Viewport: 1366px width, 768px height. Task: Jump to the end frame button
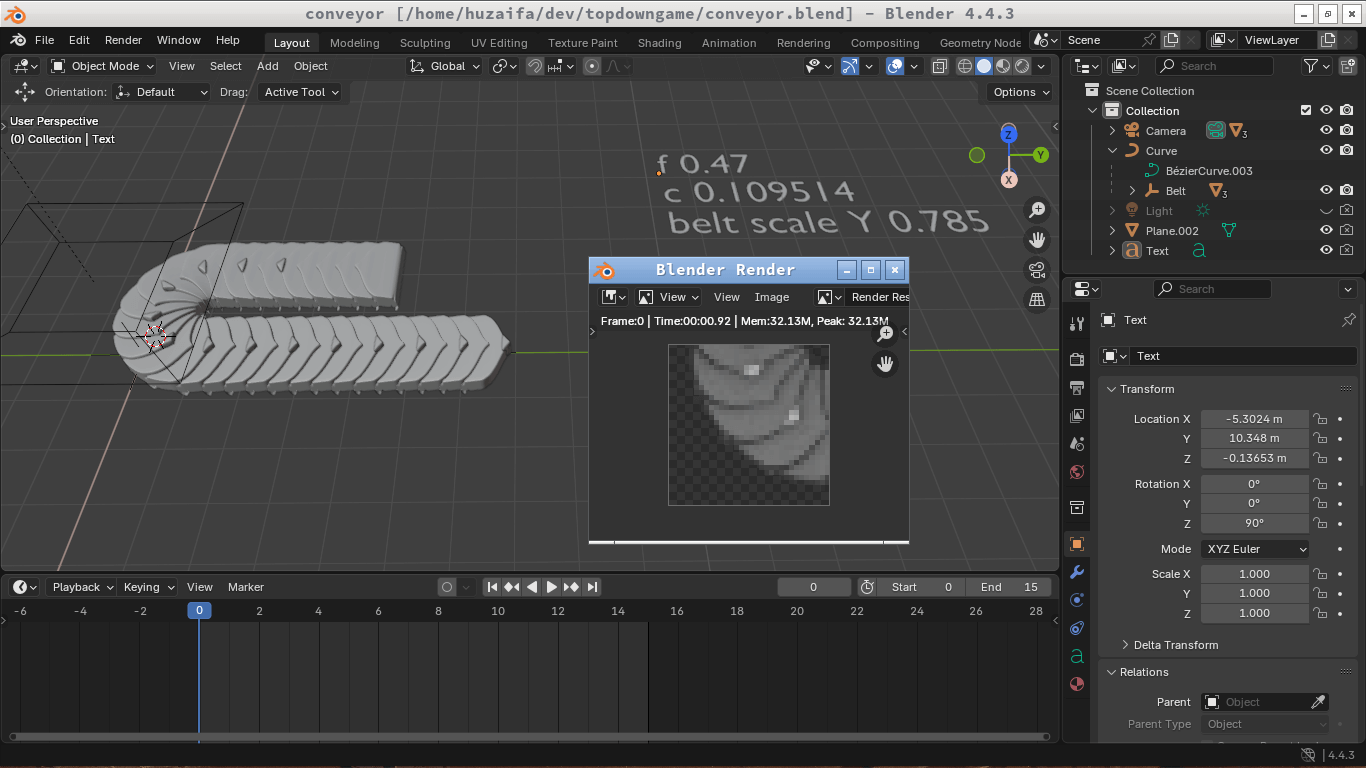click(x=592, y=587)
